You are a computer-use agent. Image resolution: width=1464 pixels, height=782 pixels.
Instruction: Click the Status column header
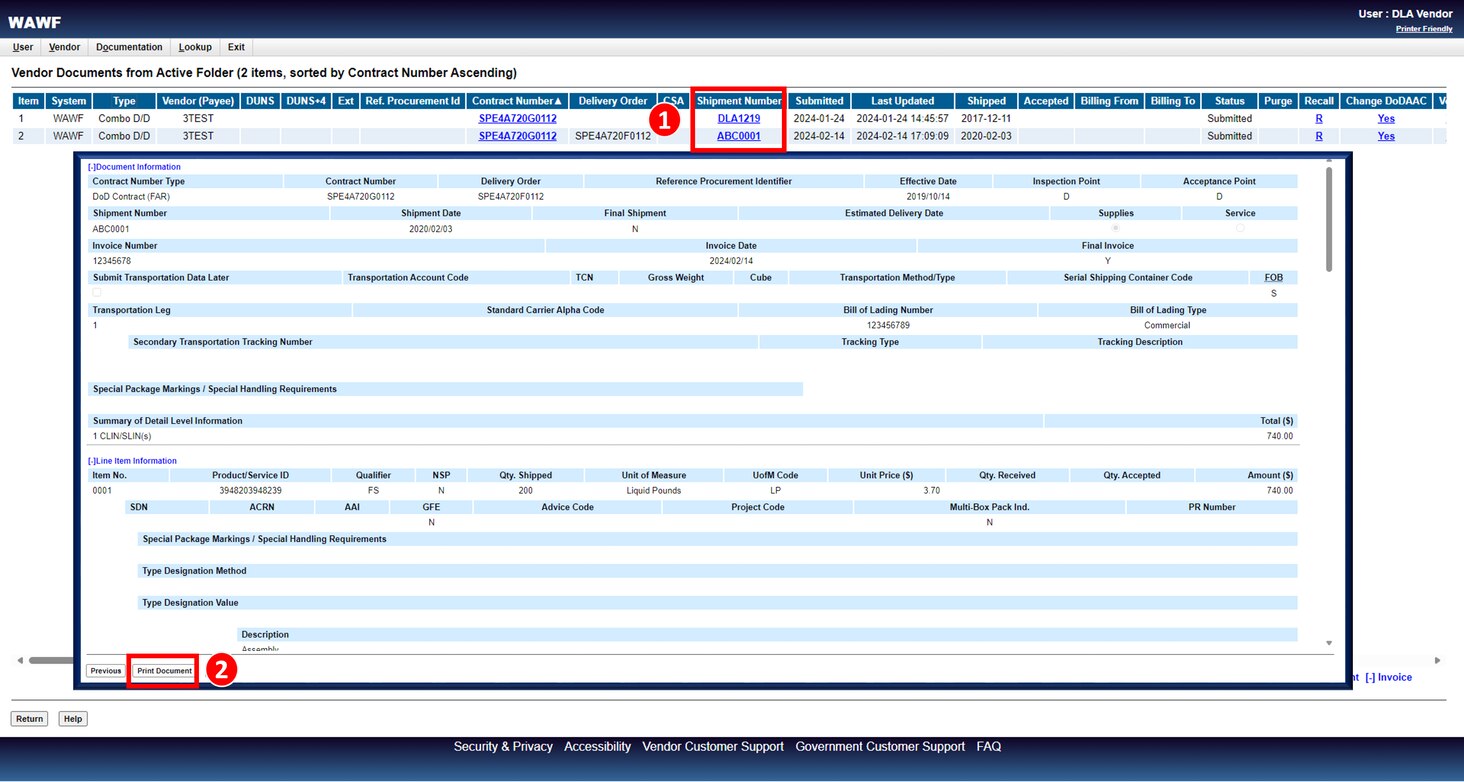point(1229,101)
